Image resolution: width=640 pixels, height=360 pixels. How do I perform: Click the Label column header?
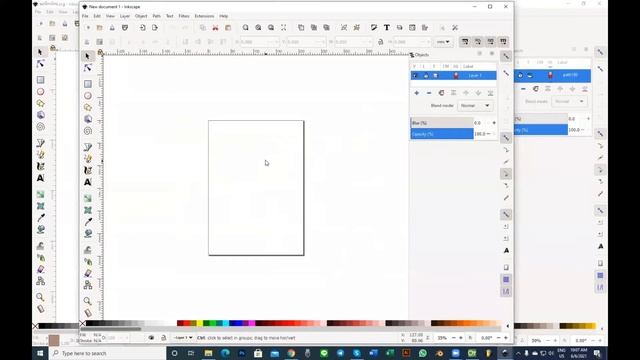tap(468, 66)
